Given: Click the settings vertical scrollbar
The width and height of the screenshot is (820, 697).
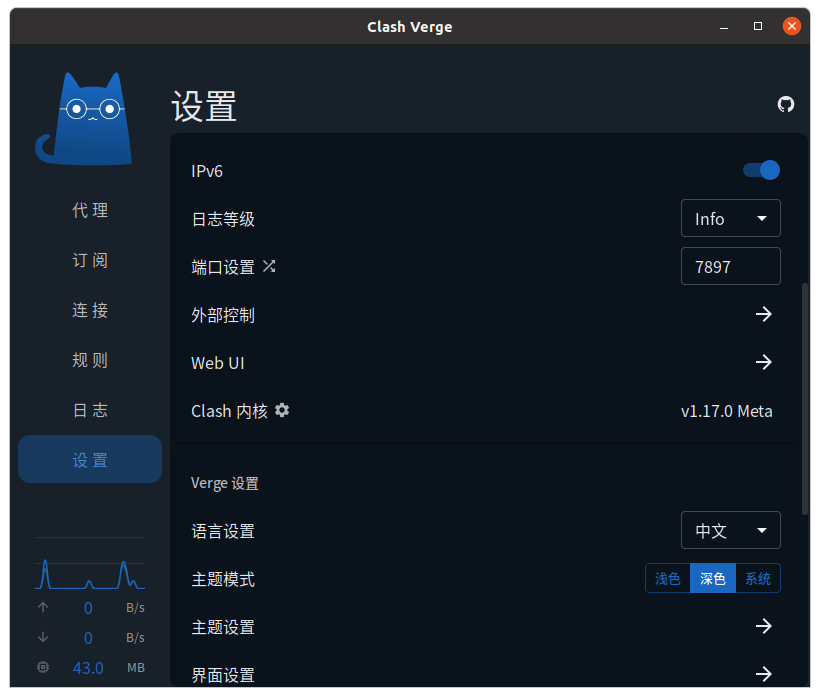Looking at the screenshot, I should 805,399.
